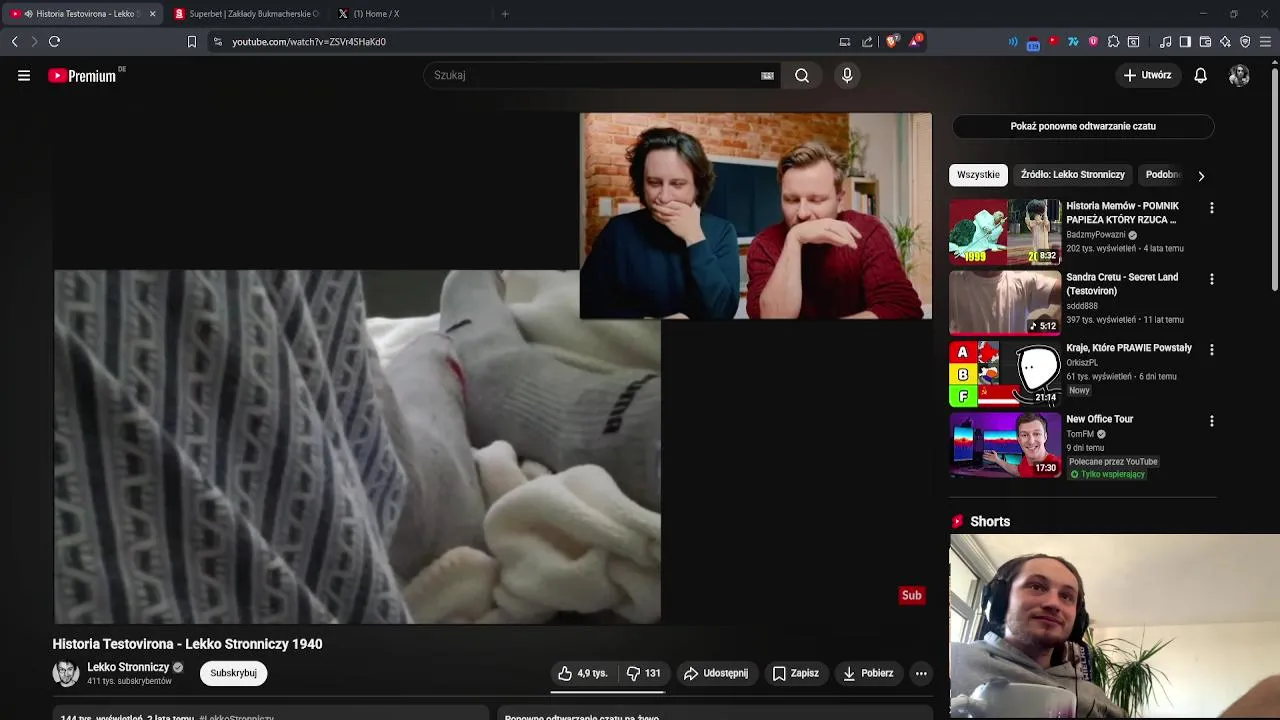
Task: Click the Udostępnij share button
Action: 716,673
